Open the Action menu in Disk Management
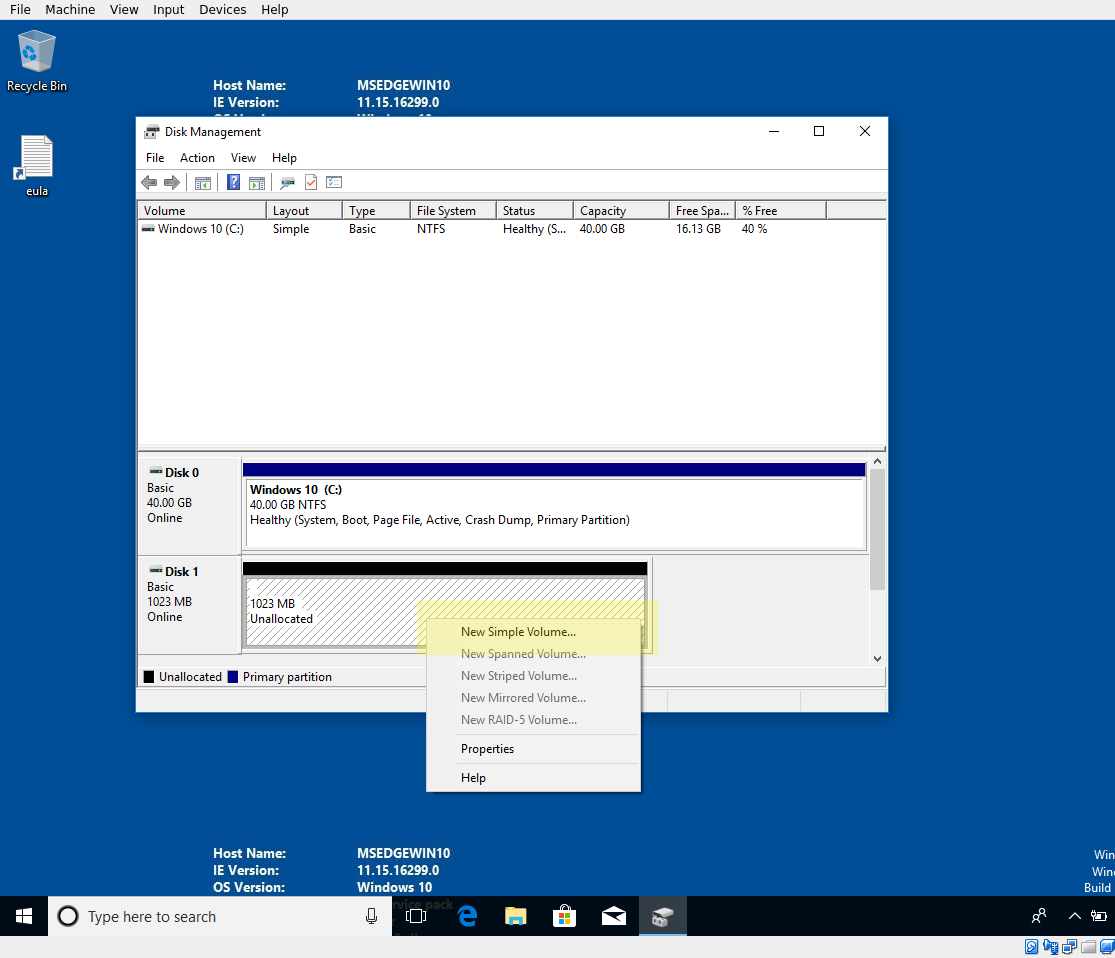Viewport: 1115px width, 958px height. (x=197, y=158)
